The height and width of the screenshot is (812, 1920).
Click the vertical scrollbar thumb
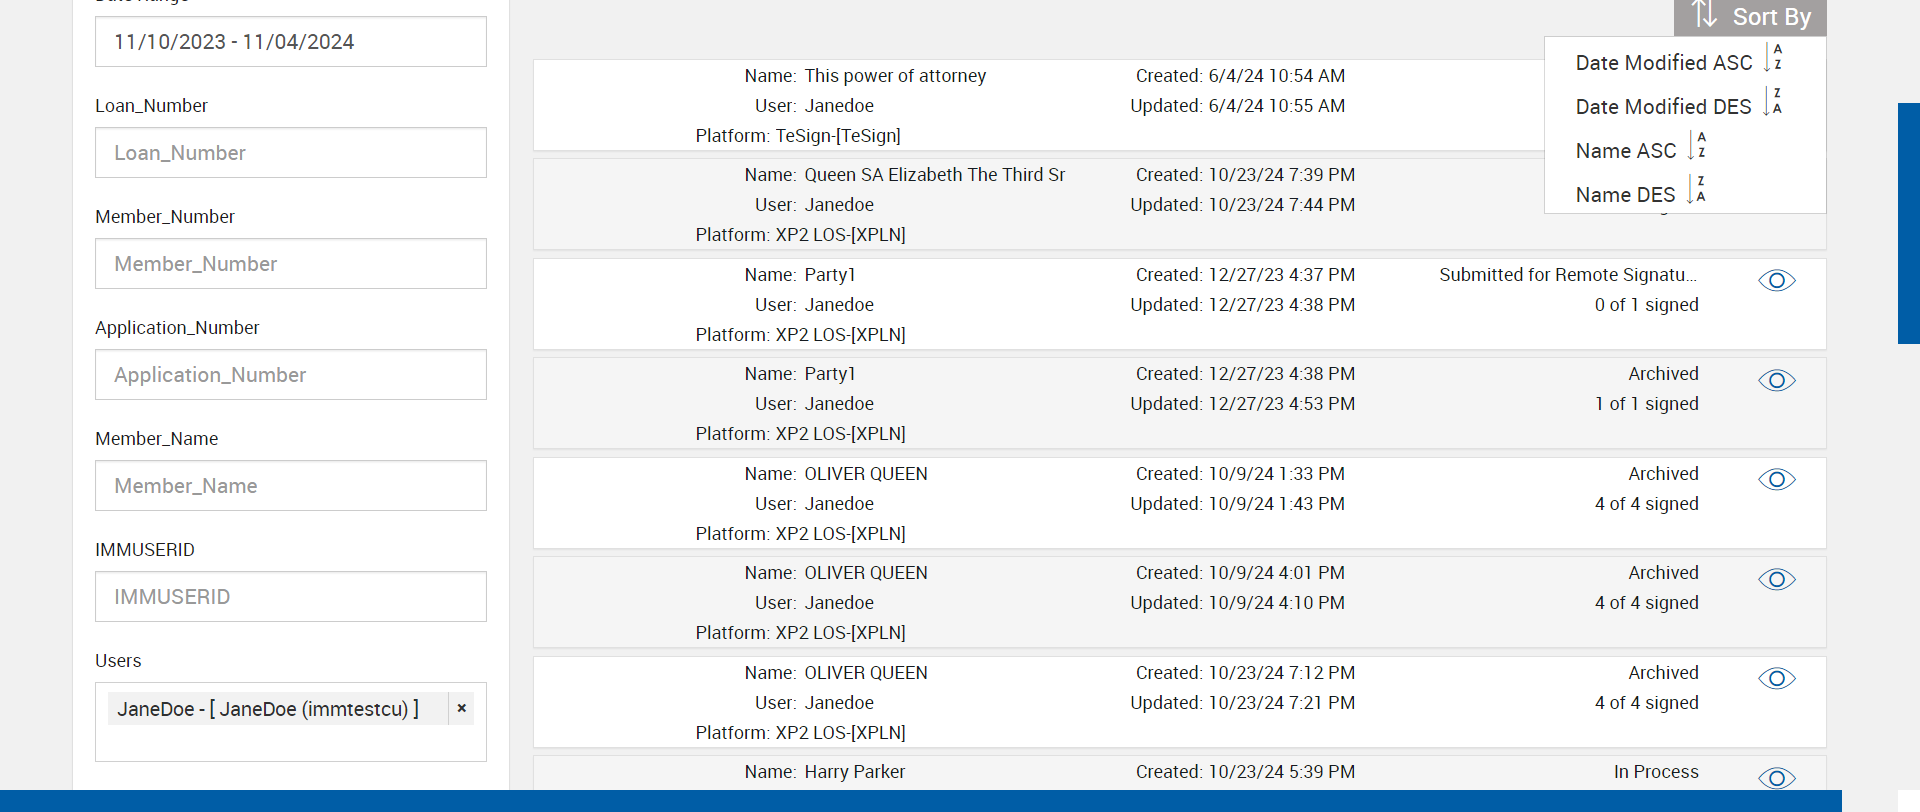(1908, 223)
